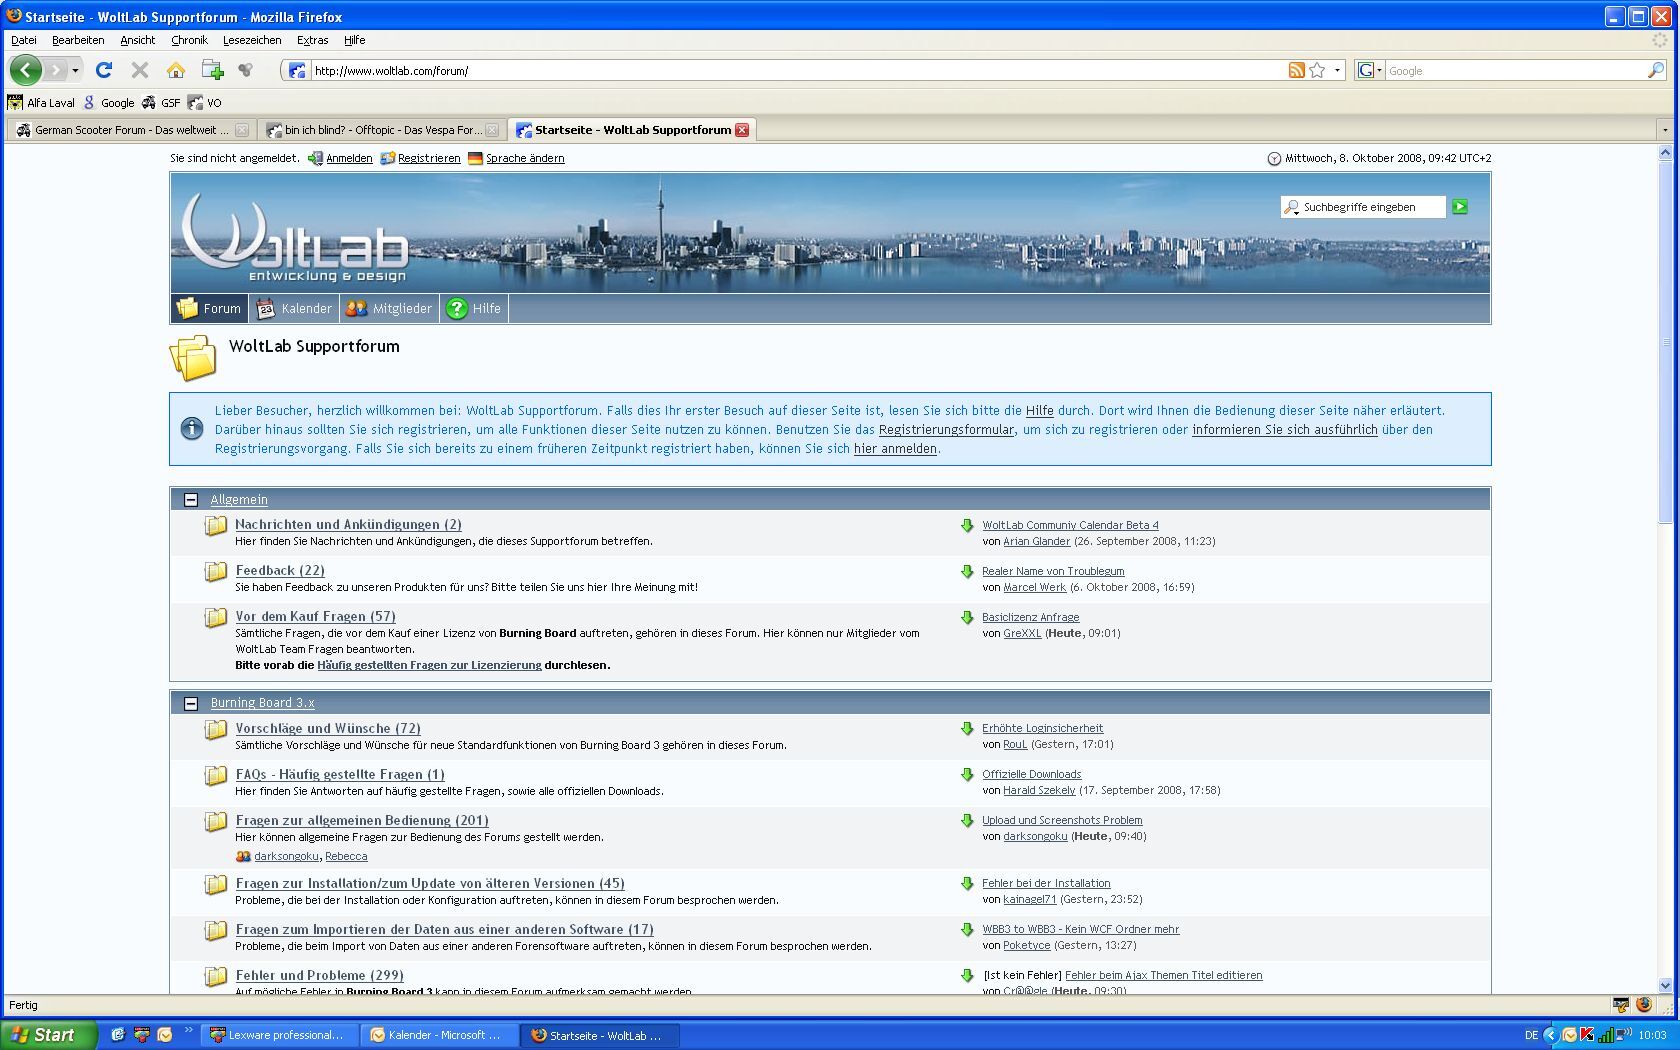Open the search engine selector dropdown

click(x=1369, y=70)
